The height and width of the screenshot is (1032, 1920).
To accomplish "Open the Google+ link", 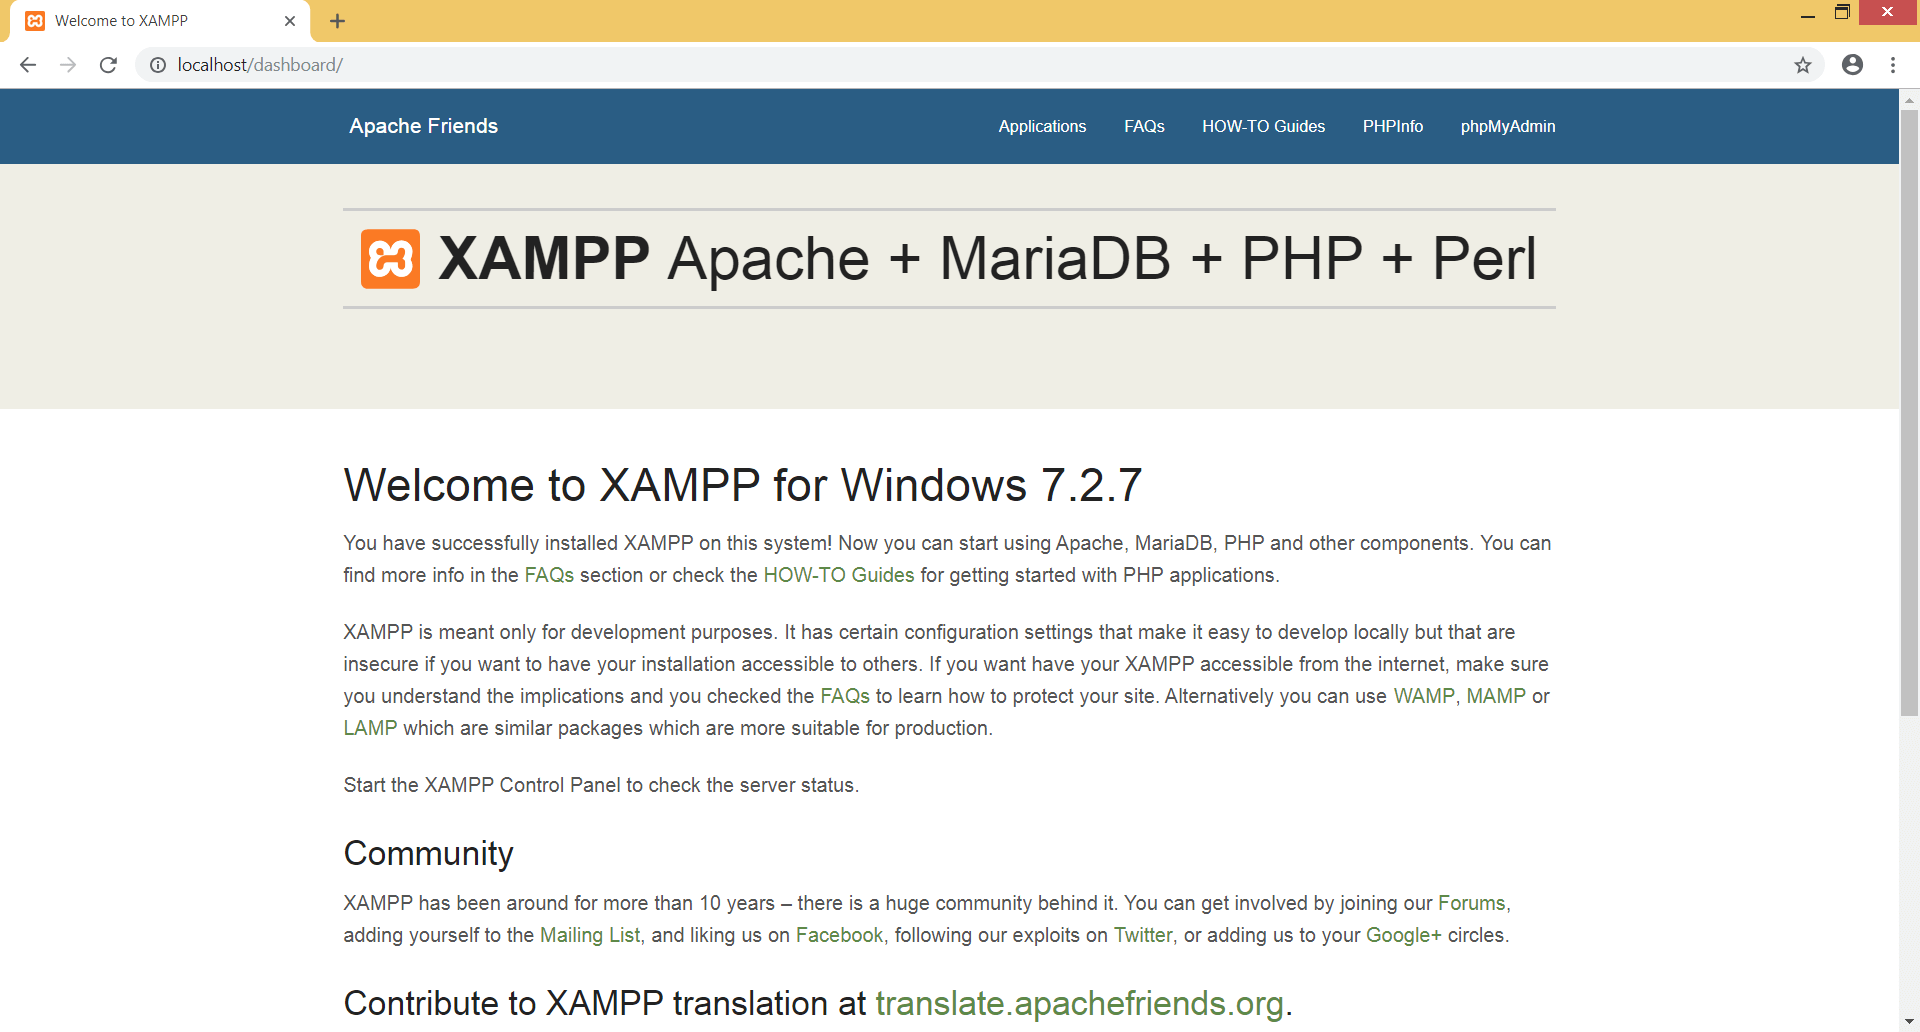I will pyautogui.click(x=1404, y=935).
